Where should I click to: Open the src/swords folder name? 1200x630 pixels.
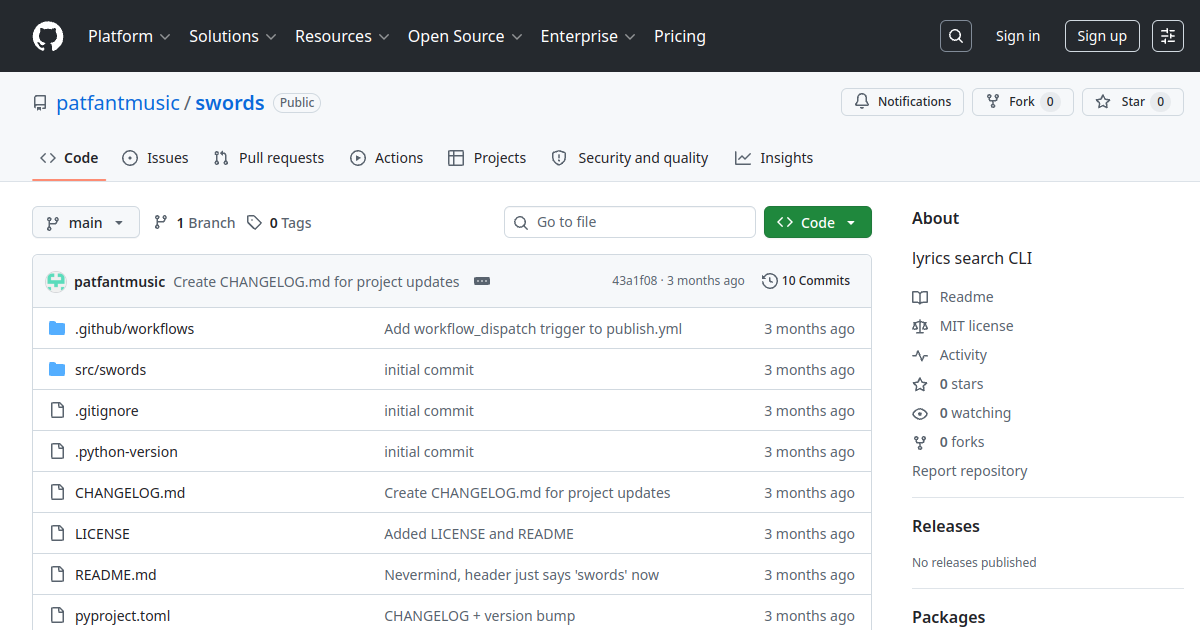[x=111, y=370]
